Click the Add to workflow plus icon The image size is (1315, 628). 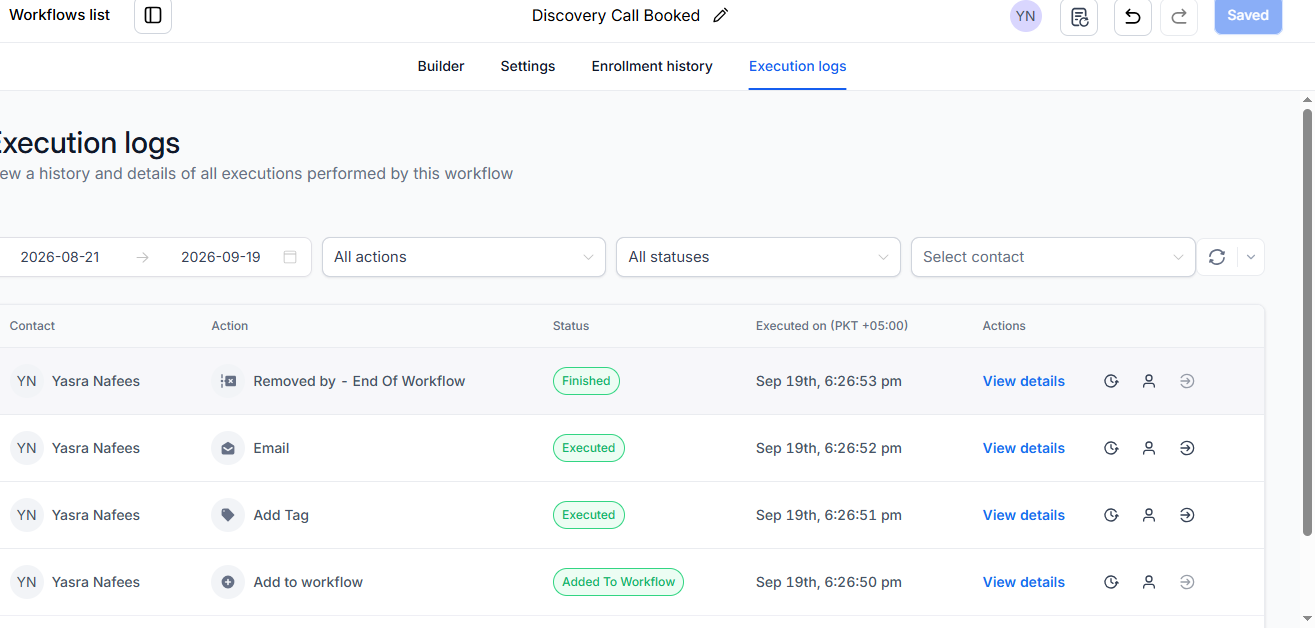click(228, 582)
